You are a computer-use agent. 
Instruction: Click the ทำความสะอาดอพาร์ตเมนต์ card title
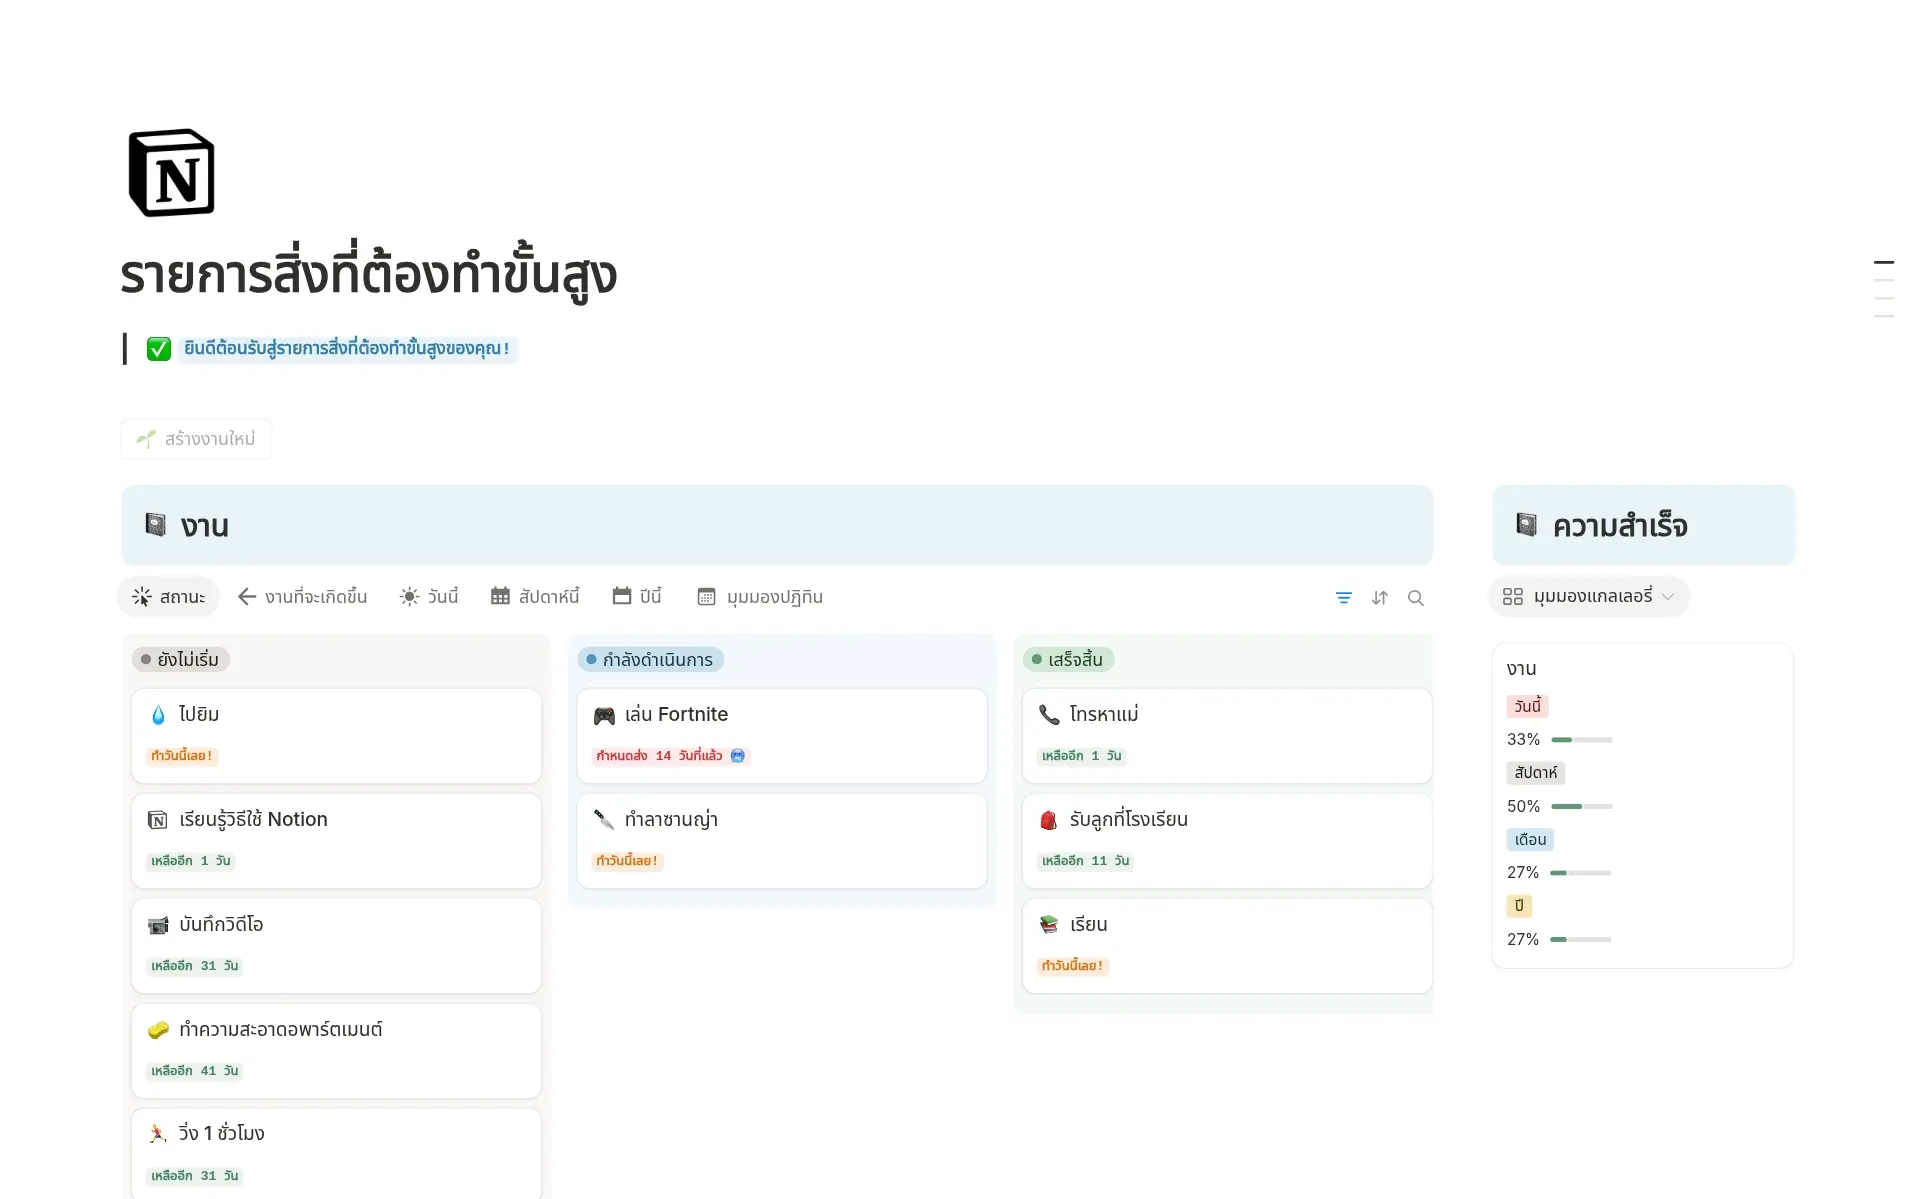pos(280,1030)
